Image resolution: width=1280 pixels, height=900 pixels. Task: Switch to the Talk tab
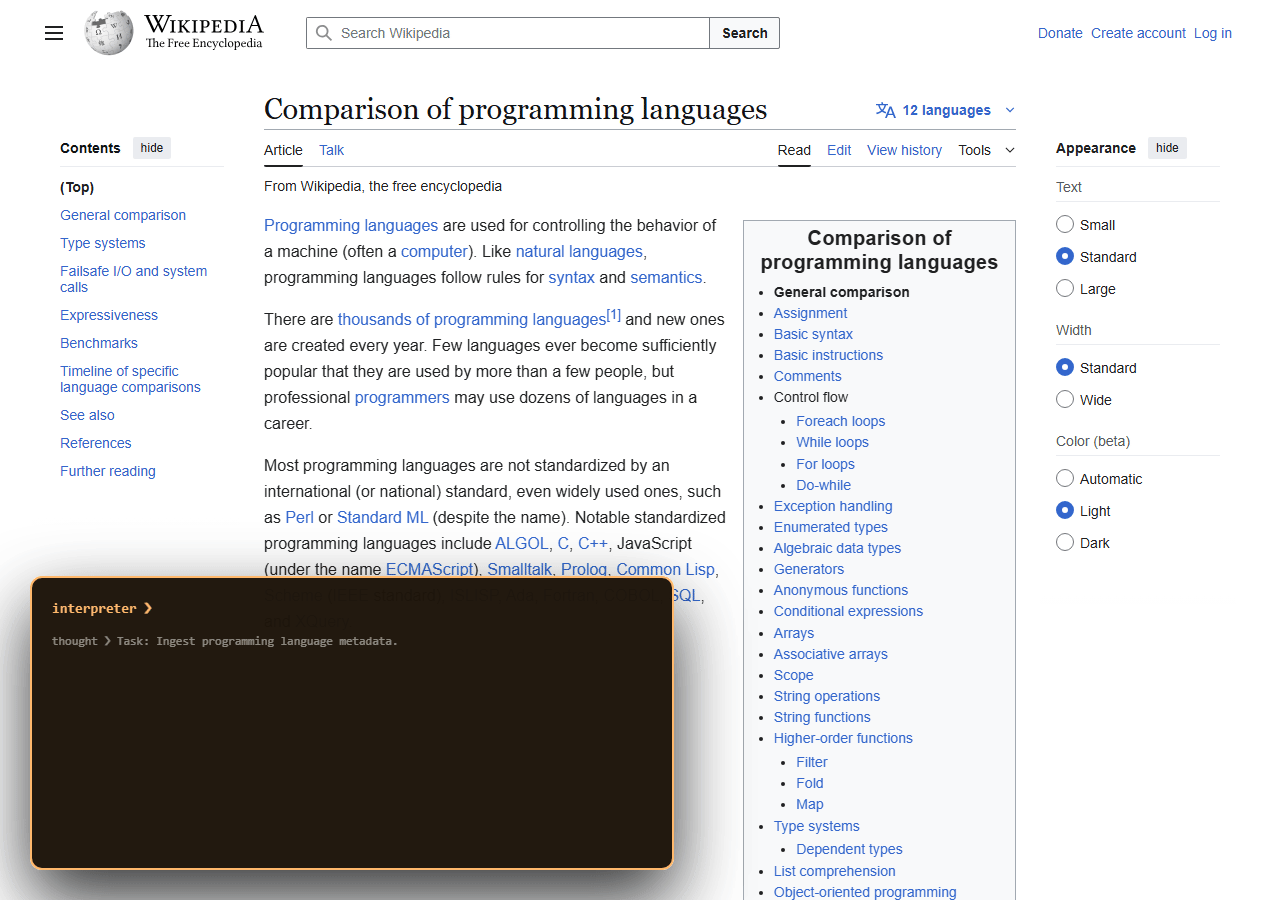tap(331, 150)
